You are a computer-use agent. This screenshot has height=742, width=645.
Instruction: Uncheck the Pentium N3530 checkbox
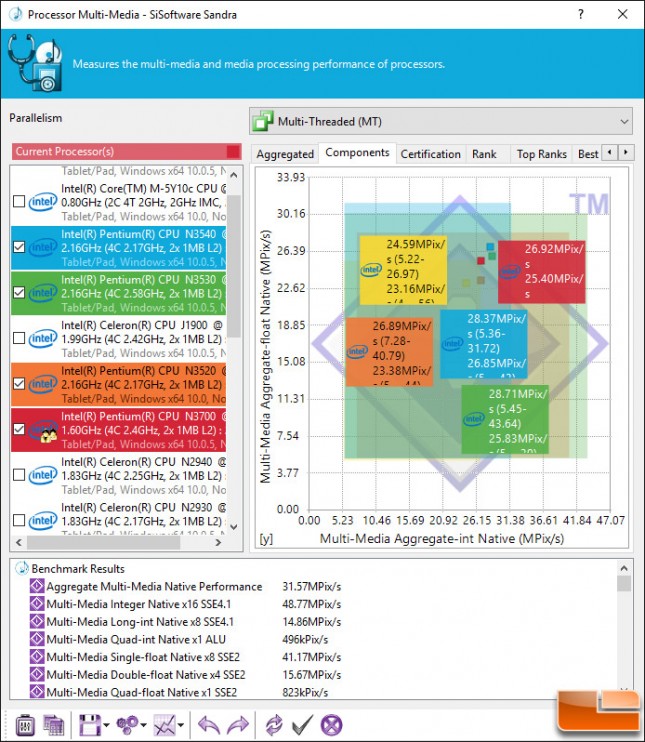(19, 292)
